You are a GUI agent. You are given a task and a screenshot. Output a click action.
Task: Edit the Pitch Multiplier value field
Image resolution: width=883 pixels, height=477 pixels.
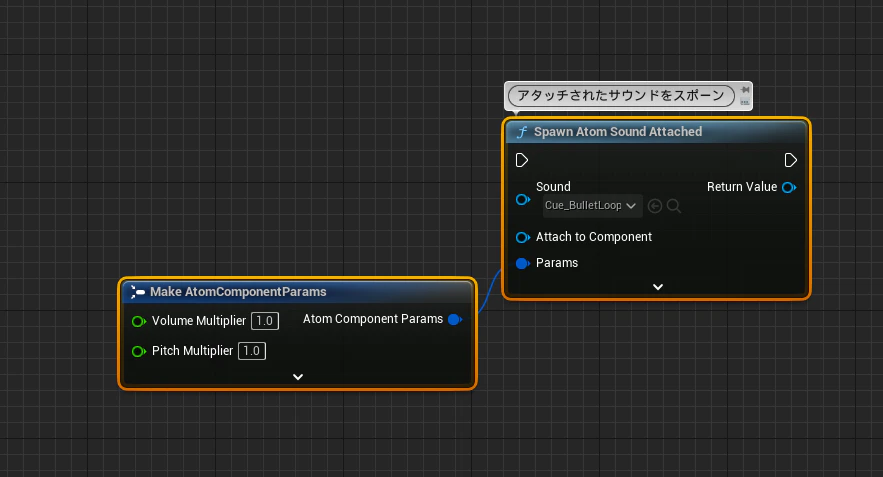tap(252, 351)
